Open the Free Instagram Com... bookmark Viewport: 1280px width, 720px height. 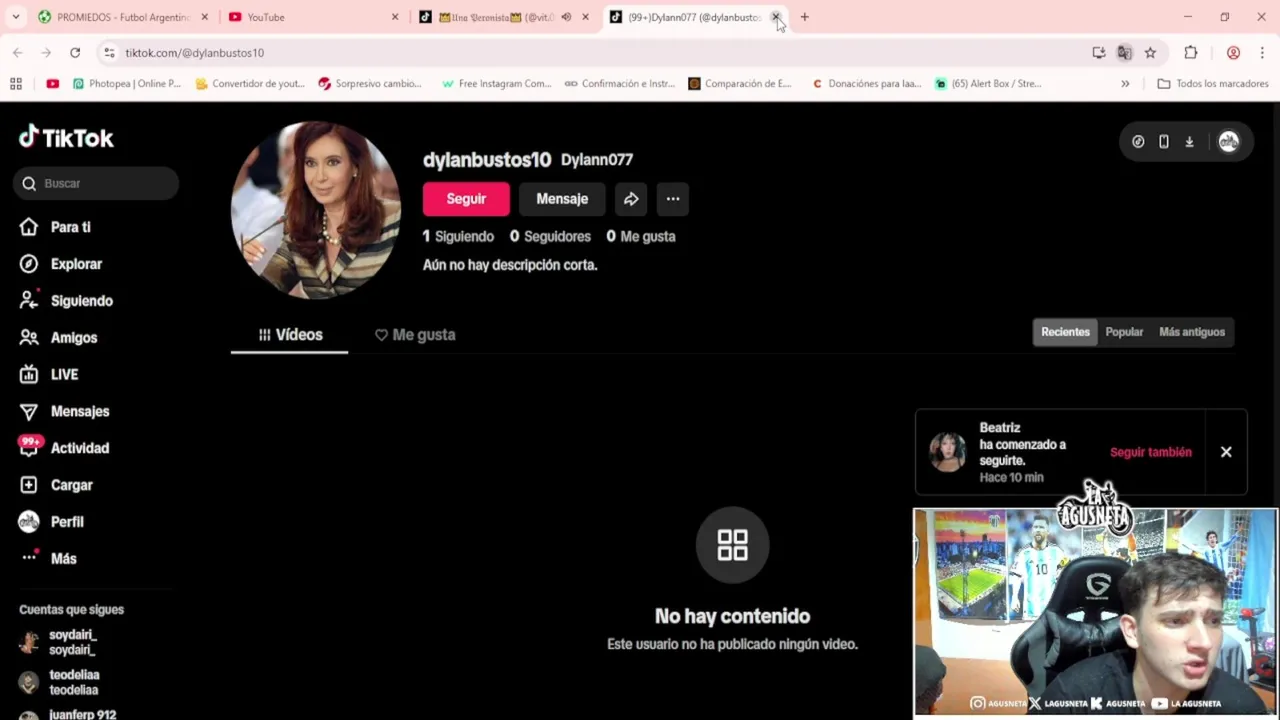[x=496, y=84]
